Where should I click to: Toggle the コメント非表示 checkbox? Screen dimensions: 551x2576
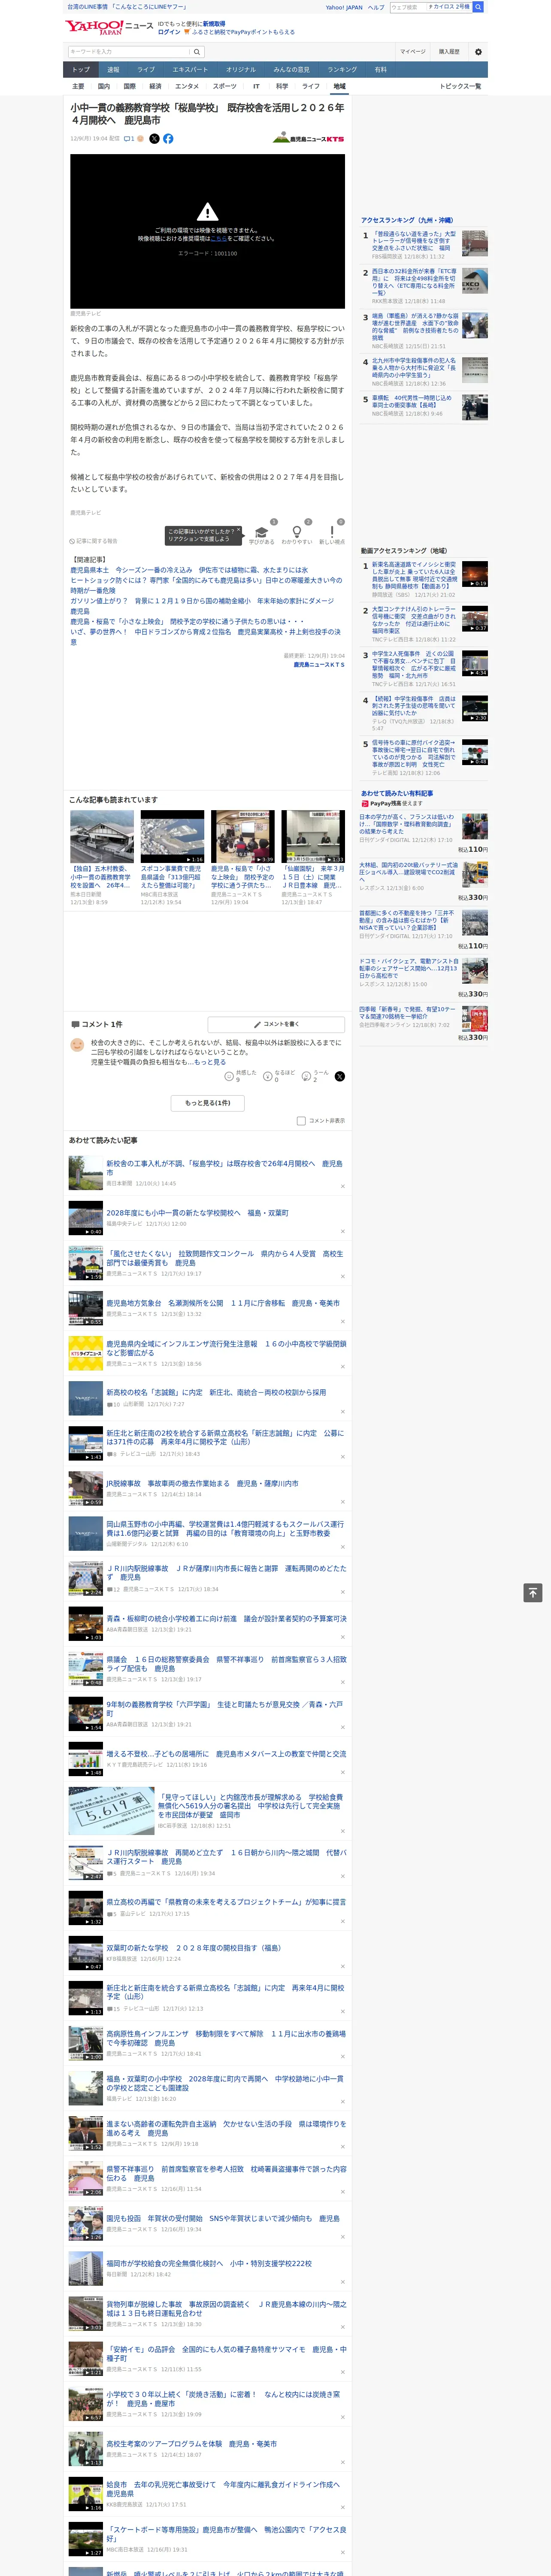[x=301, y=1121]
